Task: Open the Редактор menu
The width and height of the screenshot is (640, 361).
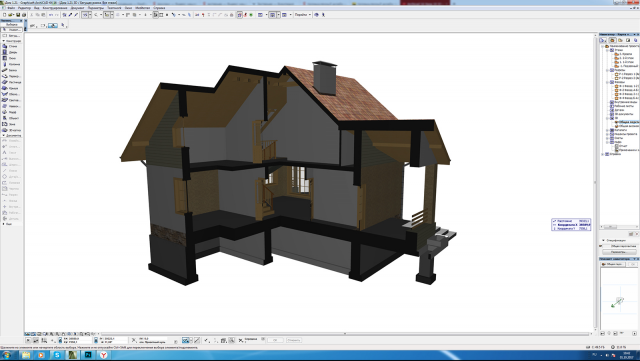Action: (x=25, y=8)
